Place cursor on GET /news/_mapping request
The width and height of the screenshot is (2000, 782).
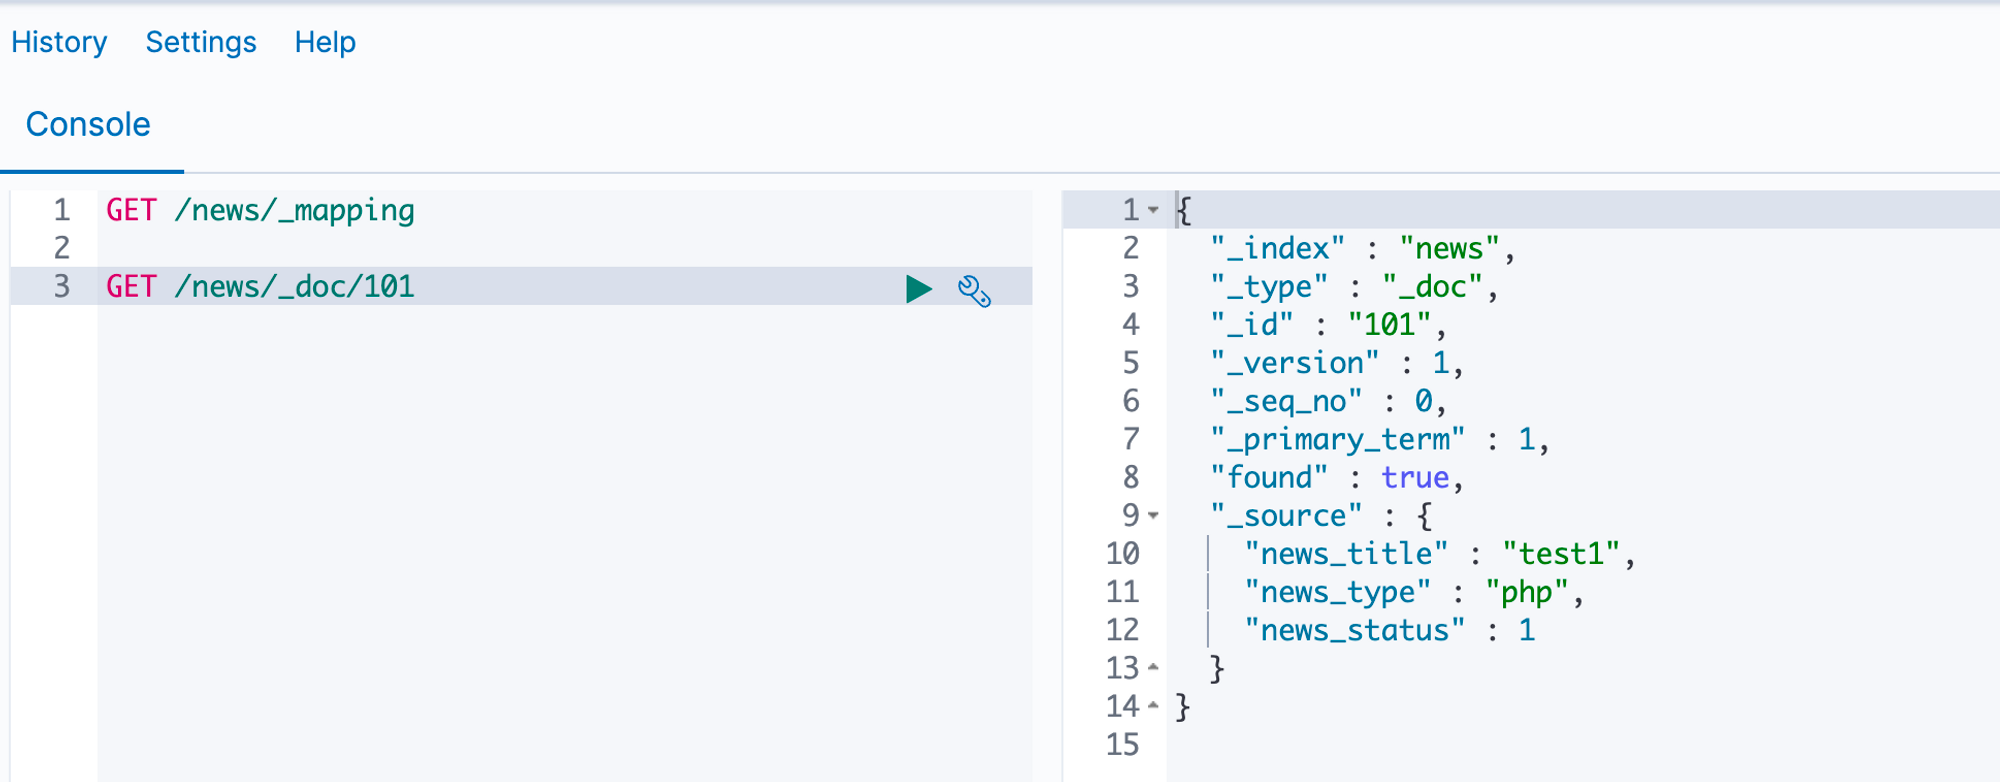[x=260, y=211]
